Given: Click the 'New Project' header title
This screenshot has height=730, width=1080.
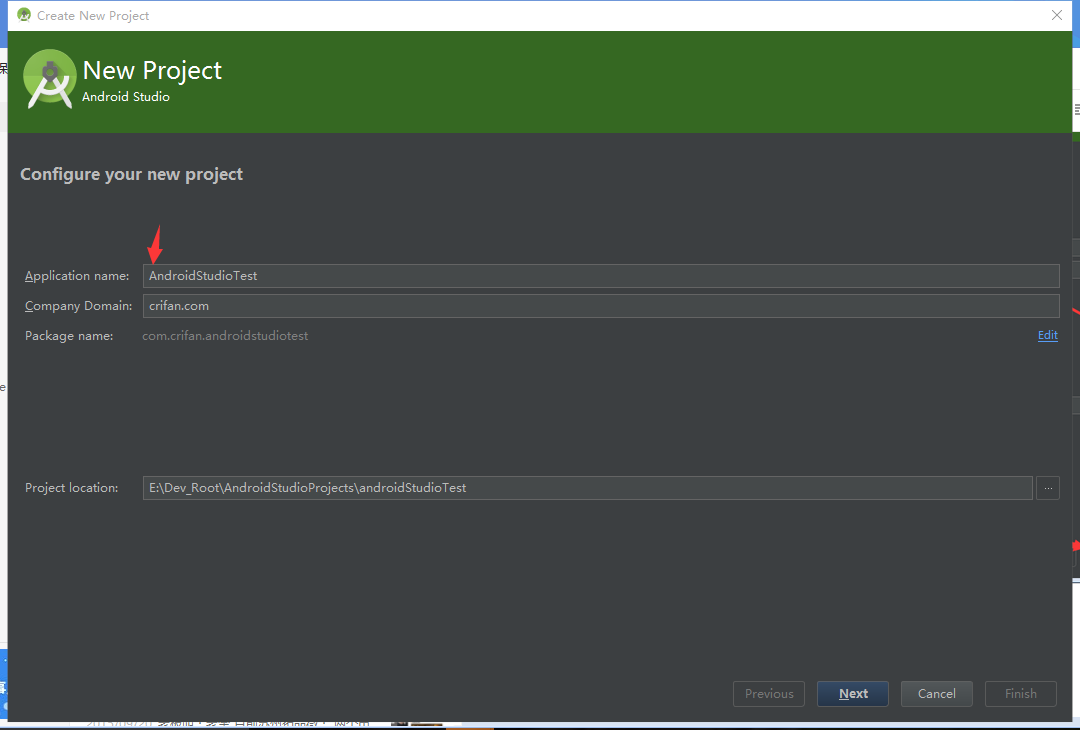Looking at the screenshot, I should click(x=152, y=70).
